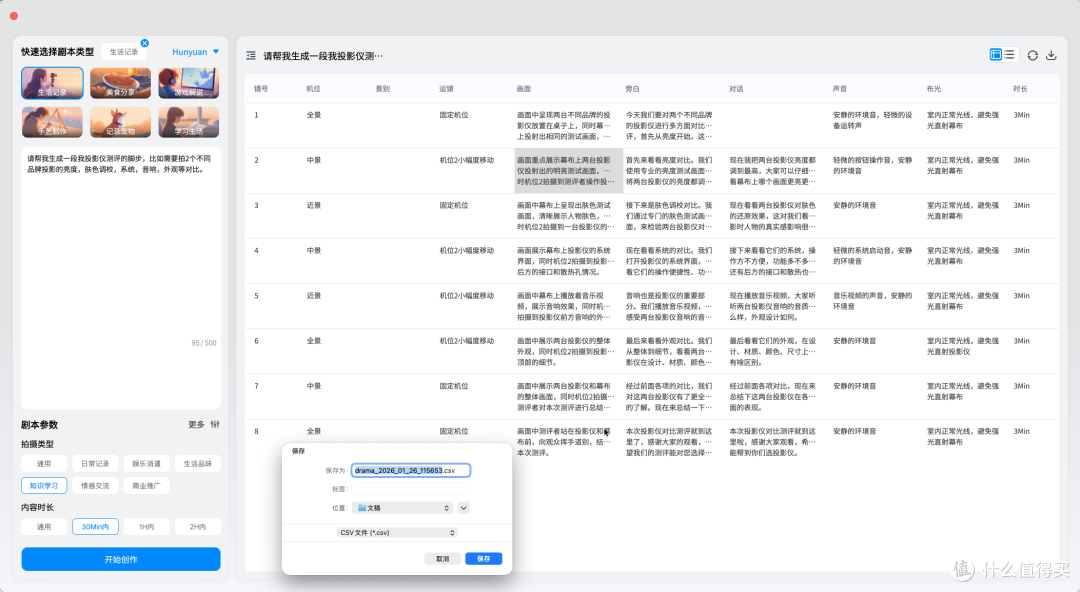Click the 景别 column header

[x=382, y=89]
